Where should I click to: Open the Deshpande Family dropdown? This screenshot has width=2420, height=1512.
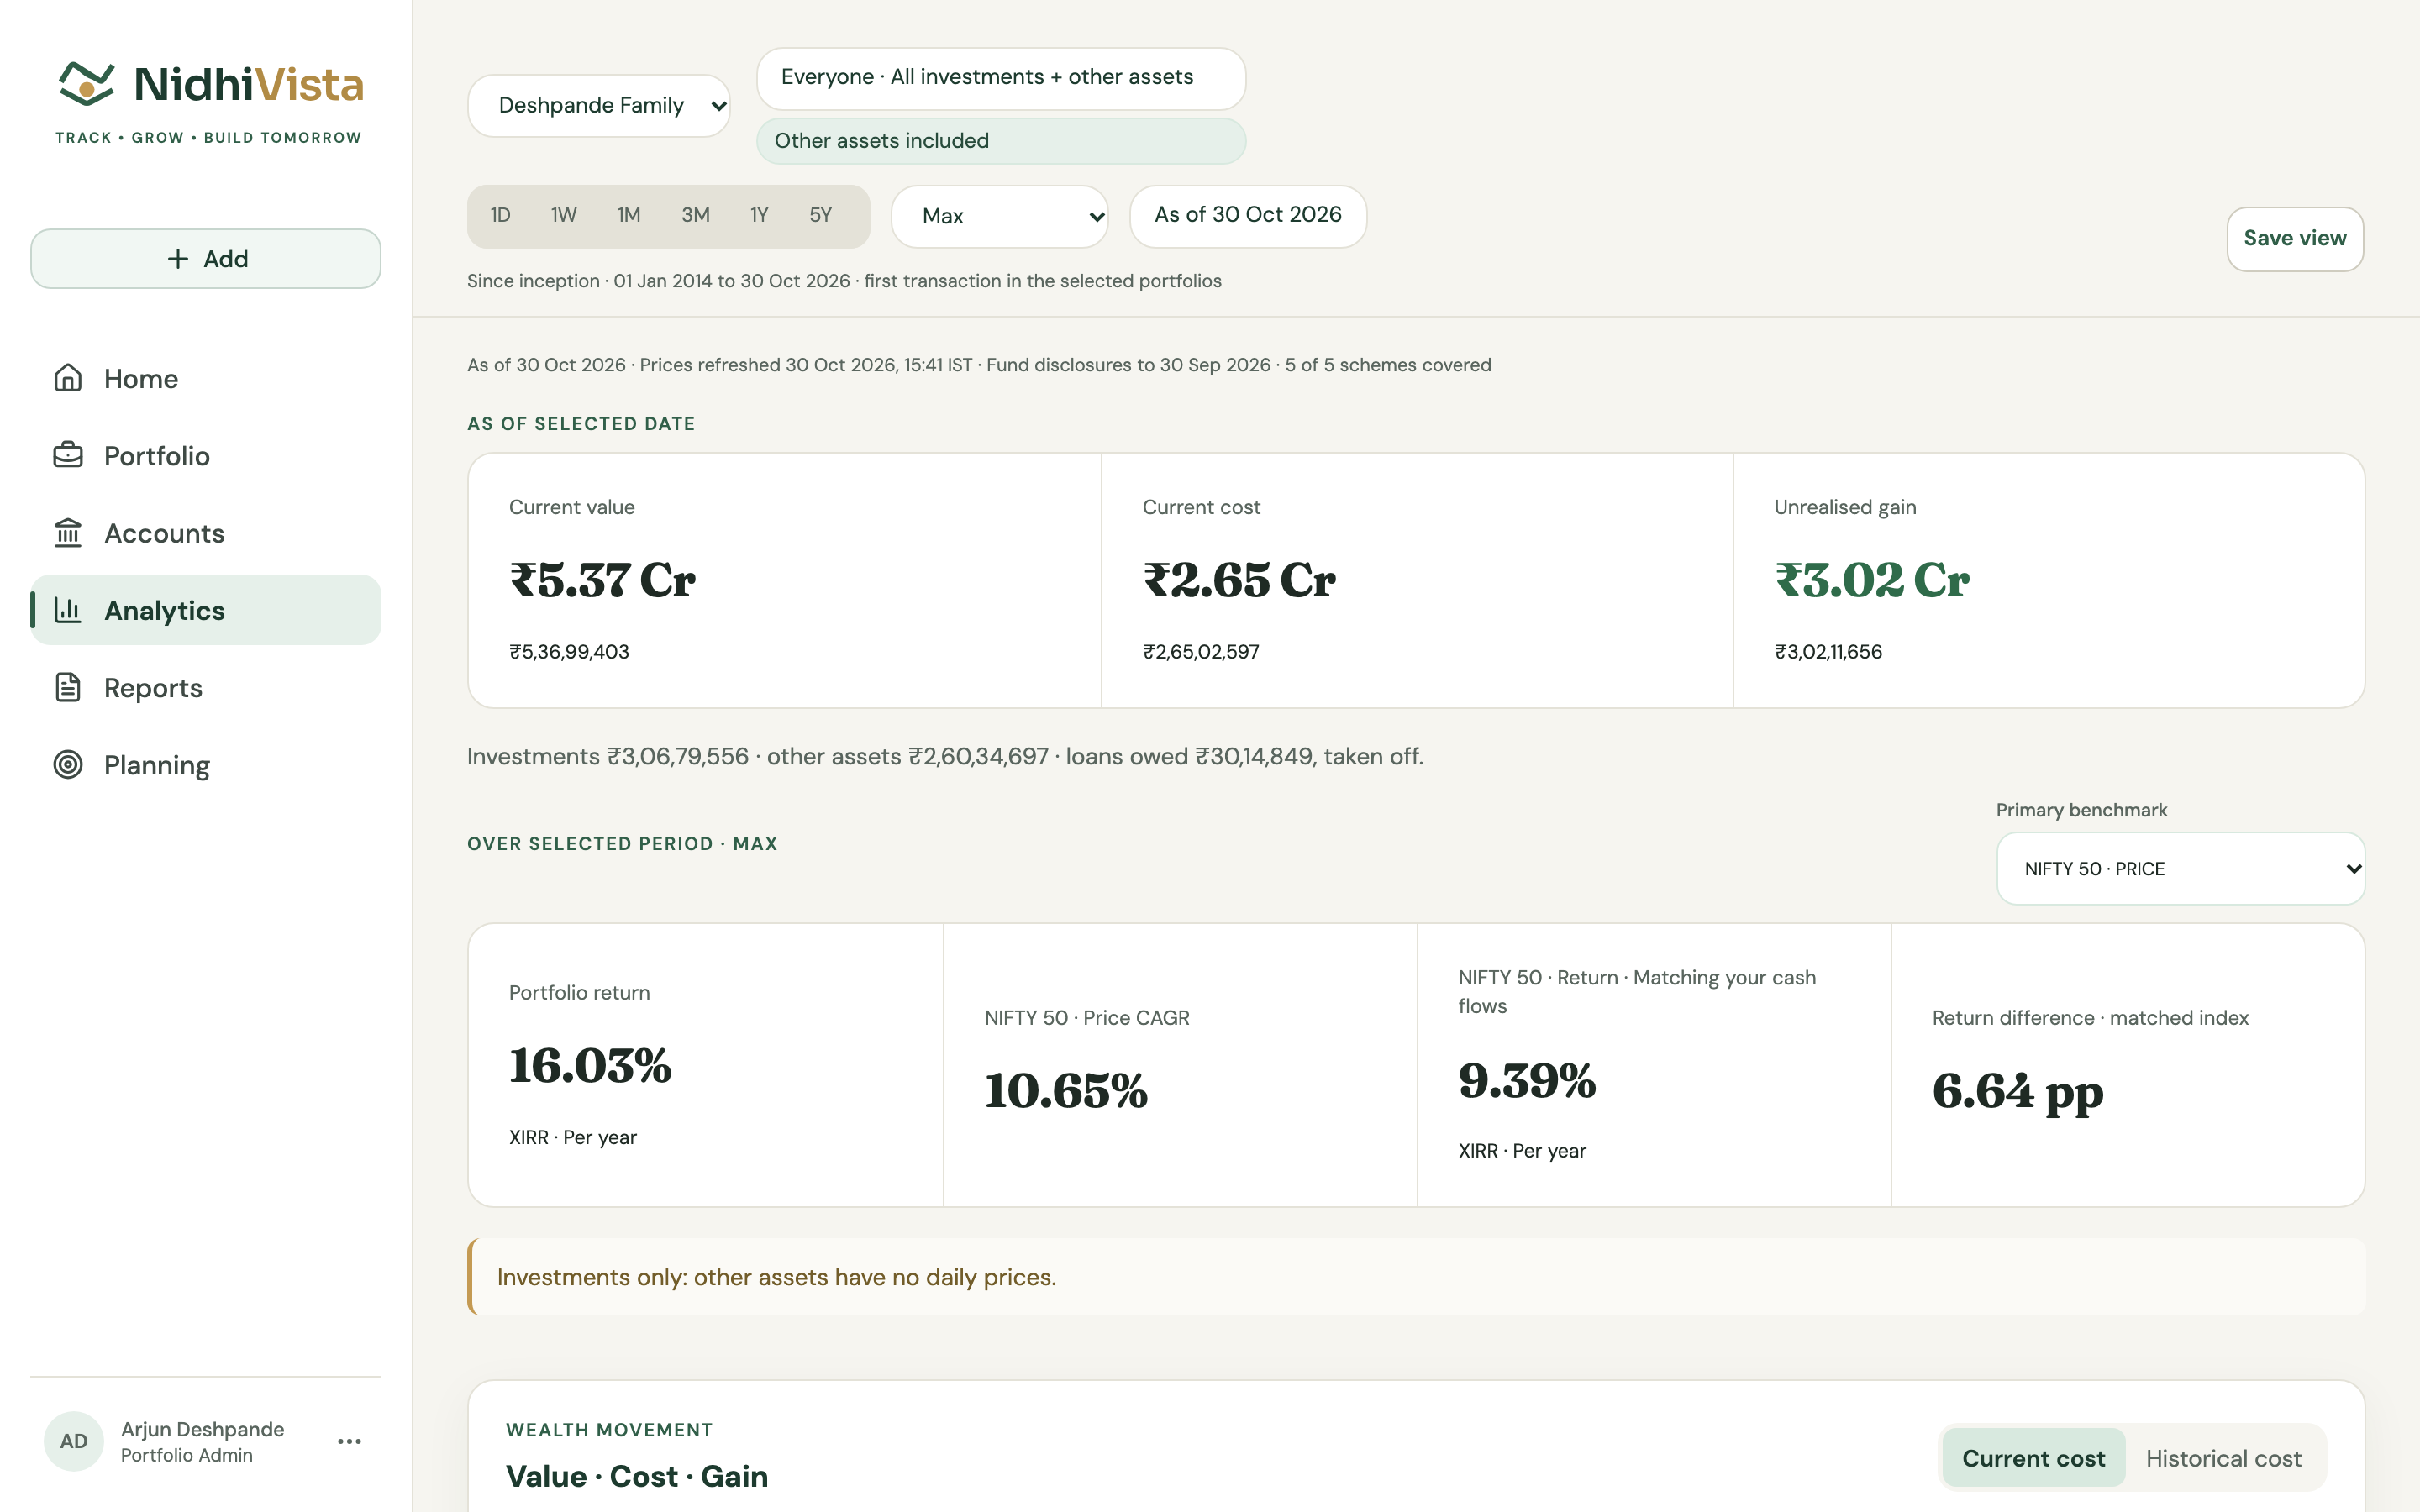click(599, 105)
